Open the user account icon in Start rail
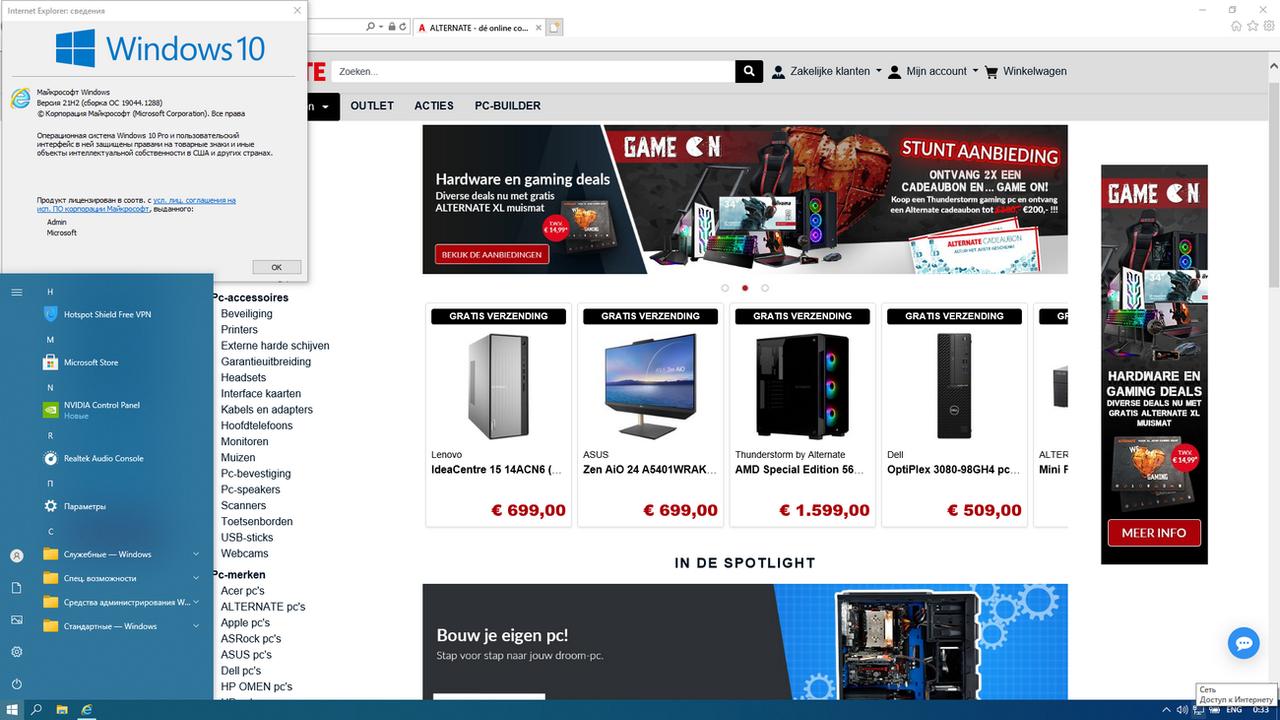Screen dimensions: 1280x720 tap(16, 556)
